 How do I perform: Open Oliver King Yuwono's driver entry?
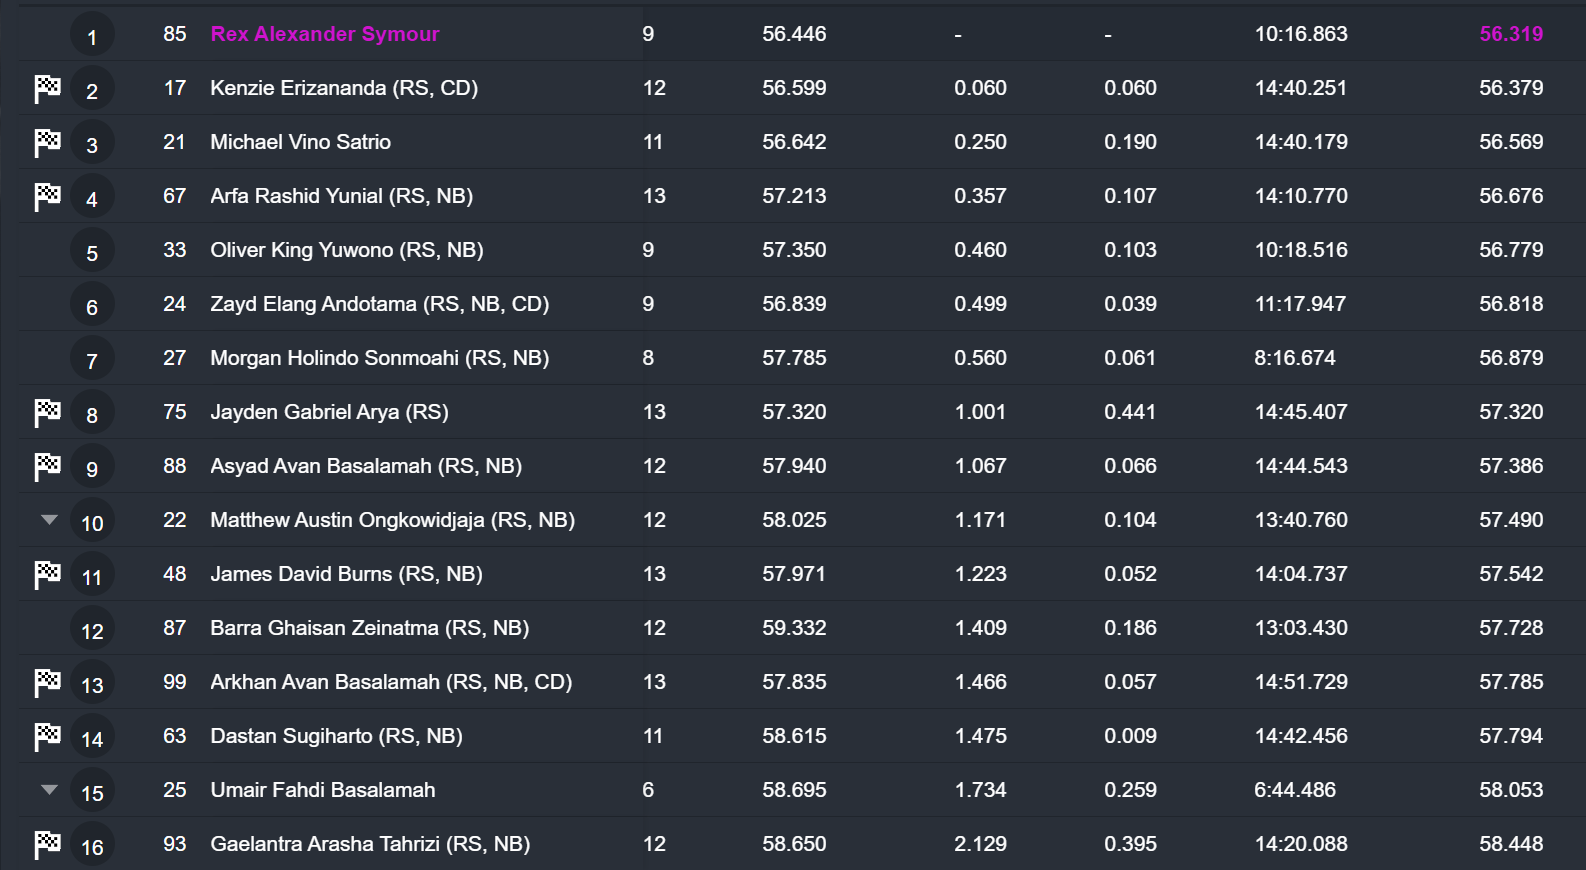pyautogui.click(x=346, y=250)
